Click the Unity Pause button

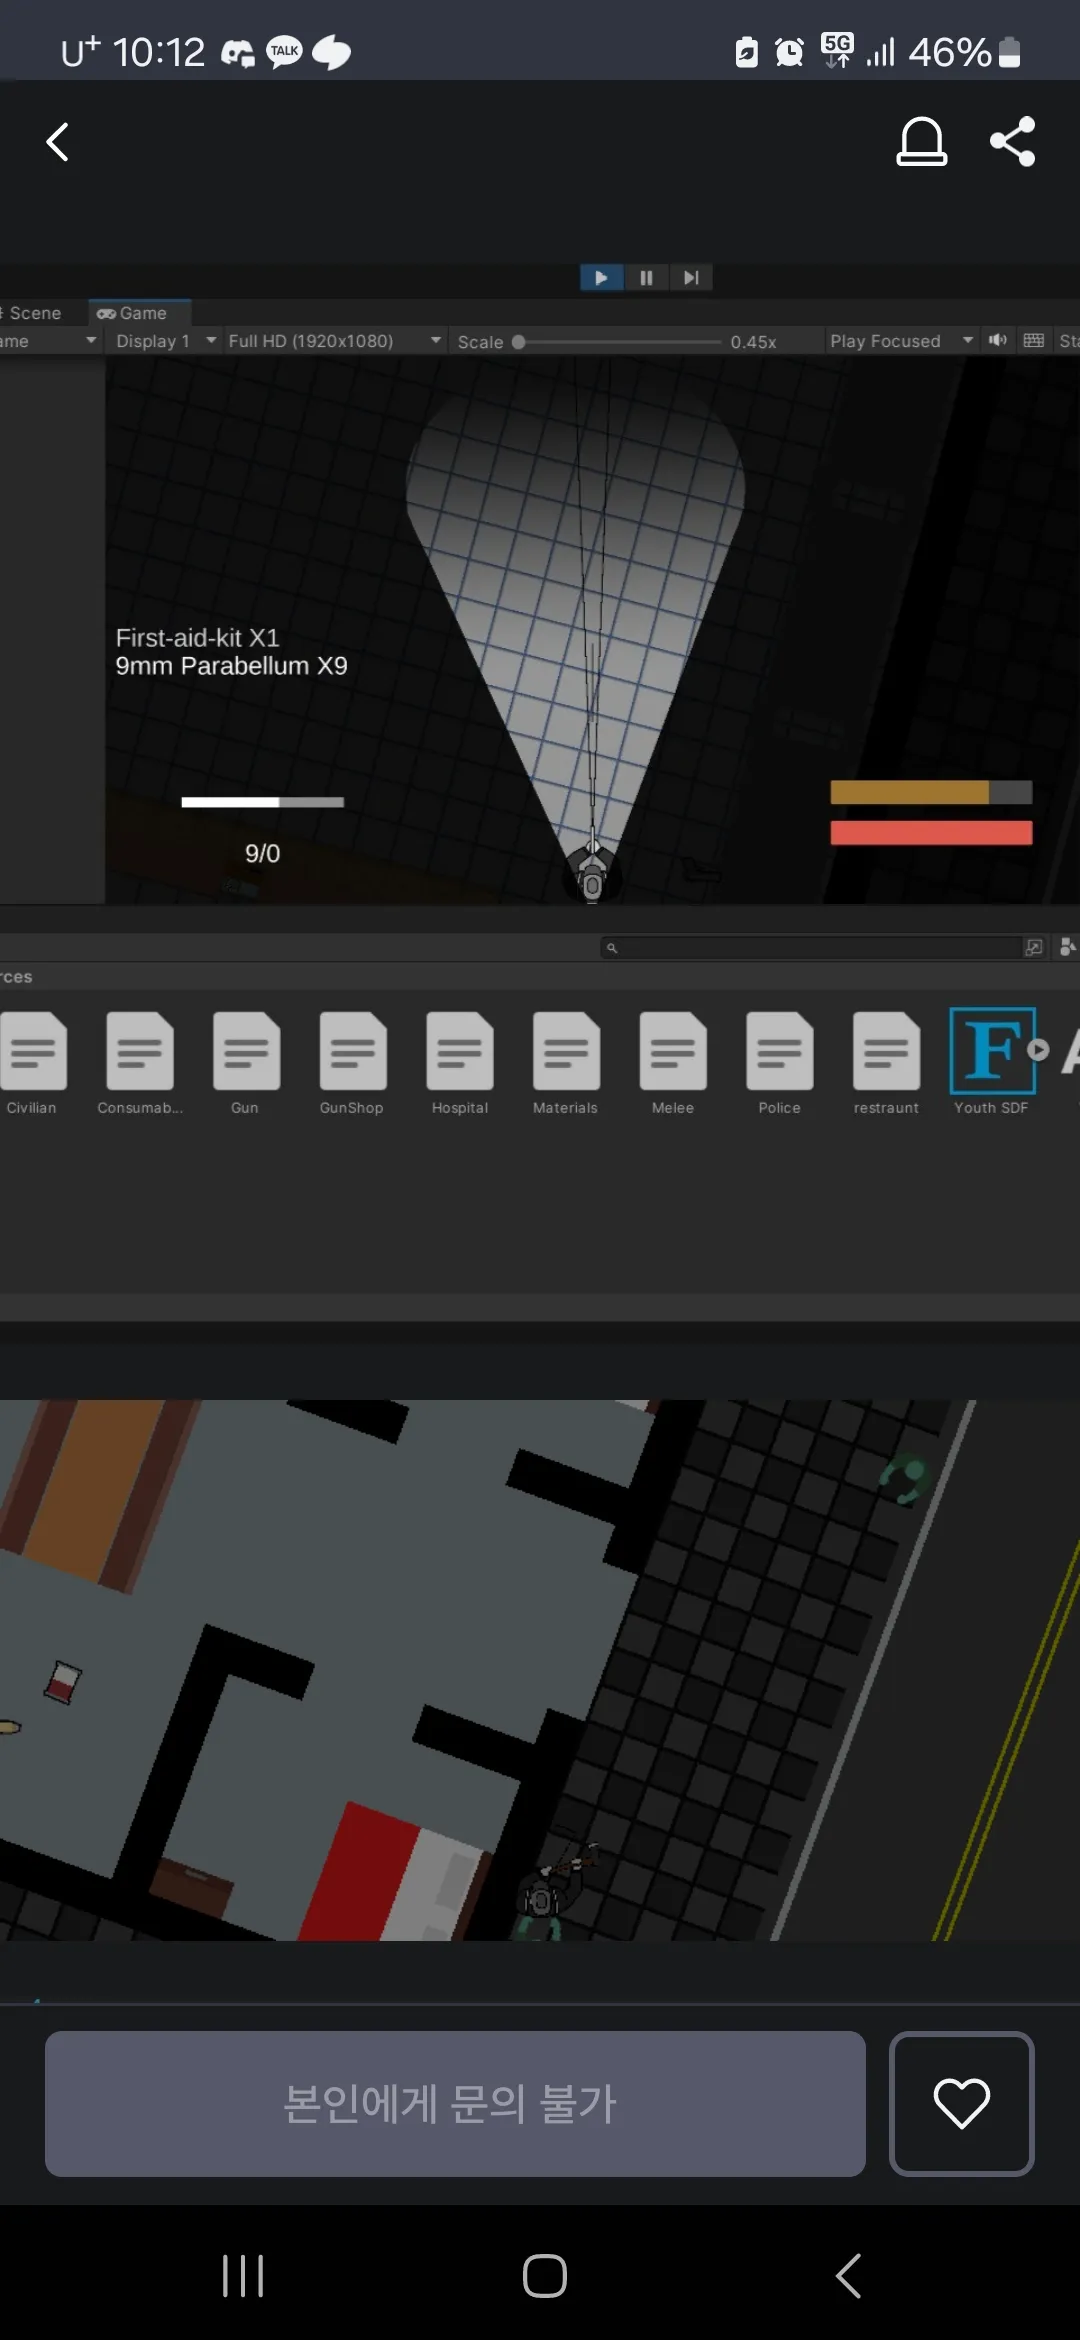(x=646, y=277)
